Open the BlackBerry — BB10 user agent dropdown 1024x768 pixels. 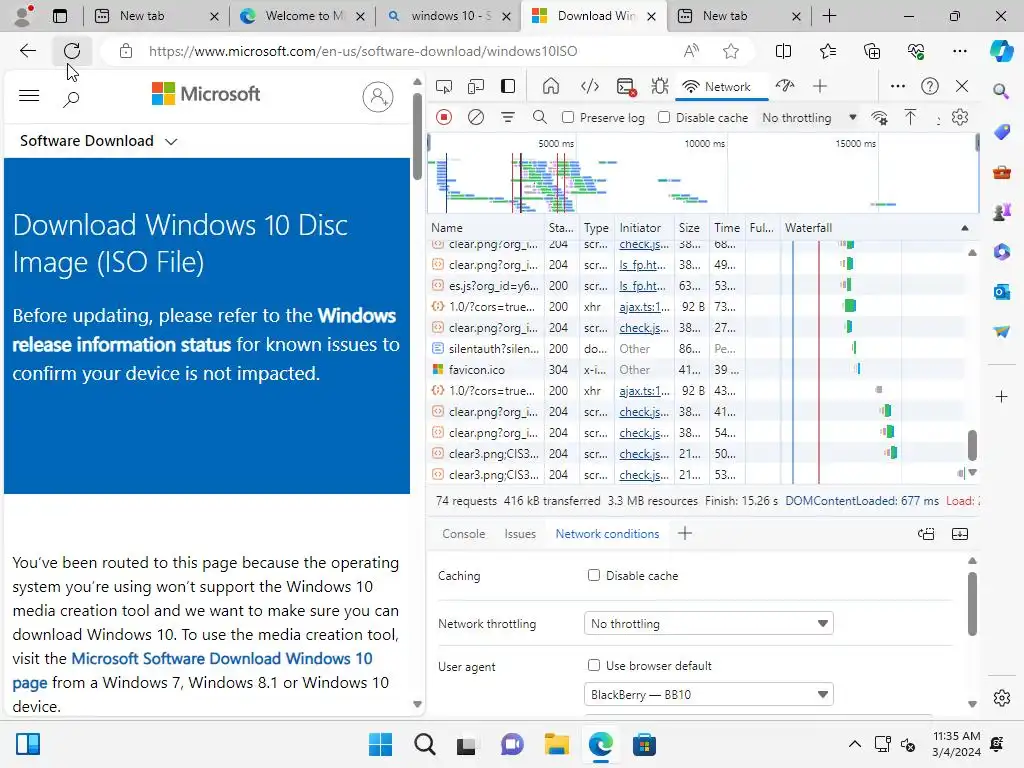point(709,694)
